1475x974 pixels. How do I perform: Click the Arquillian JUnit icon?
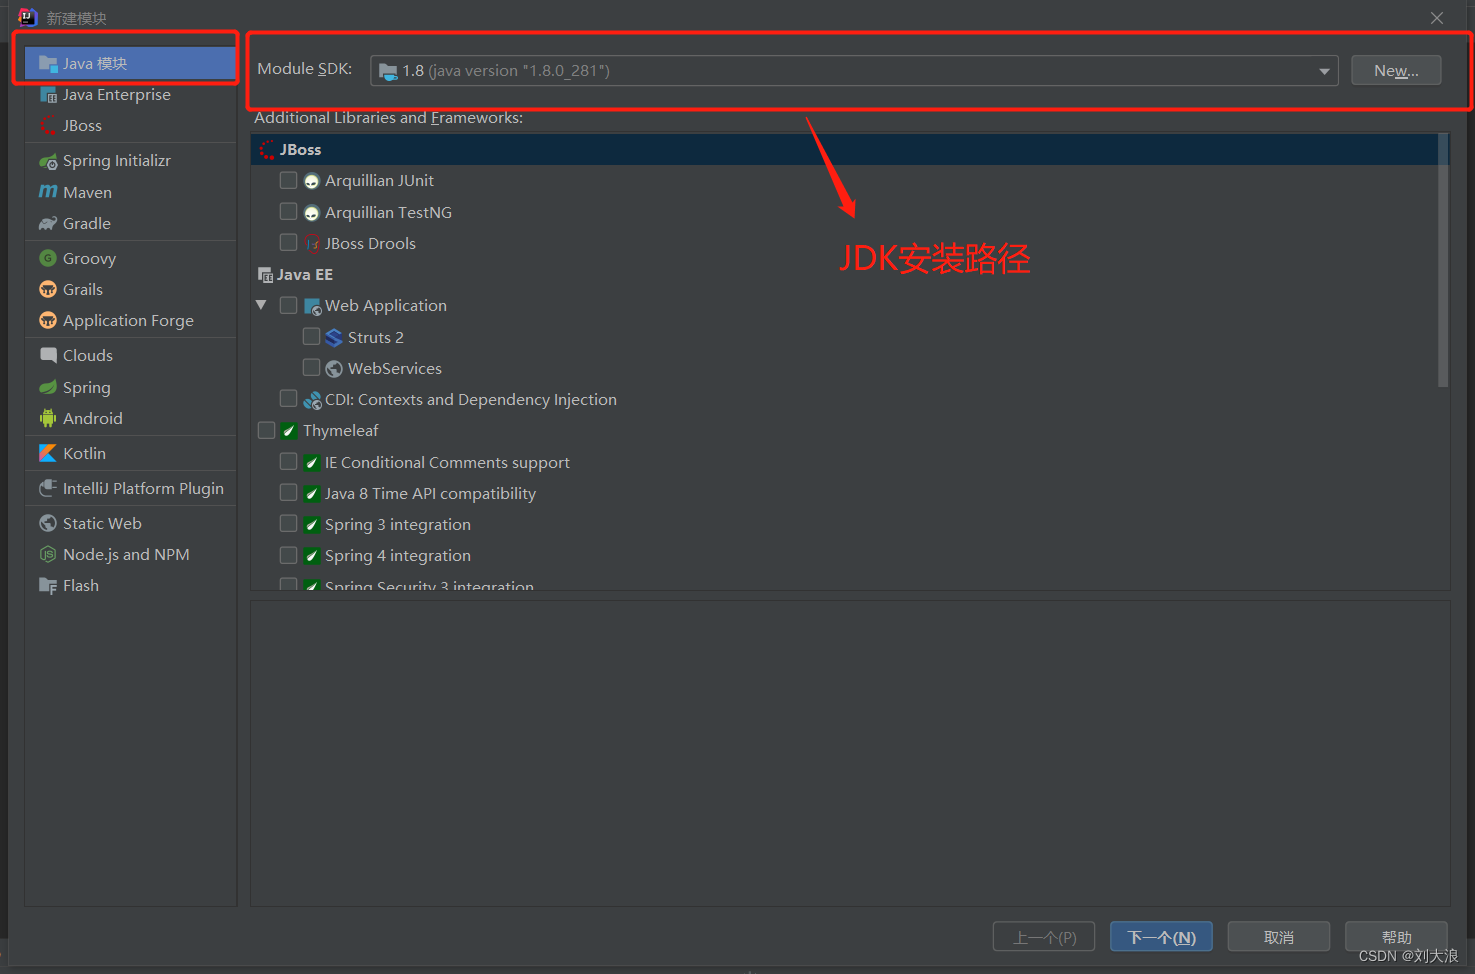312,181
